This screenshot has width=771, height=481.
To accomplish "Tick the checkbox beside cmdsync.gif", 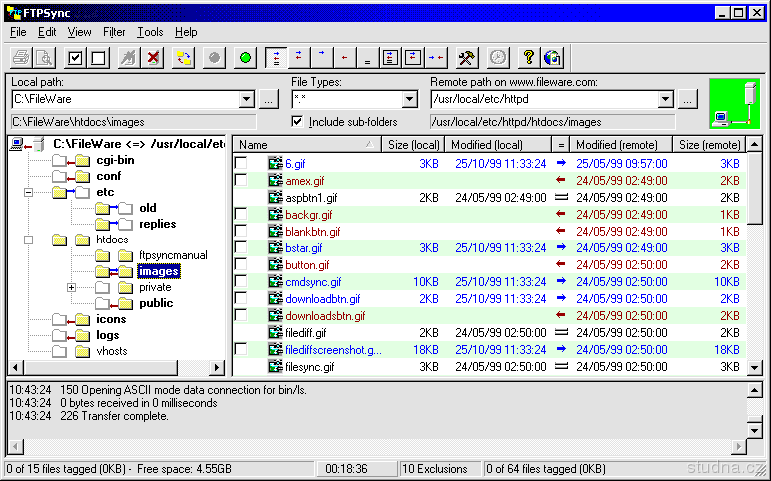I will pos(241,282).
